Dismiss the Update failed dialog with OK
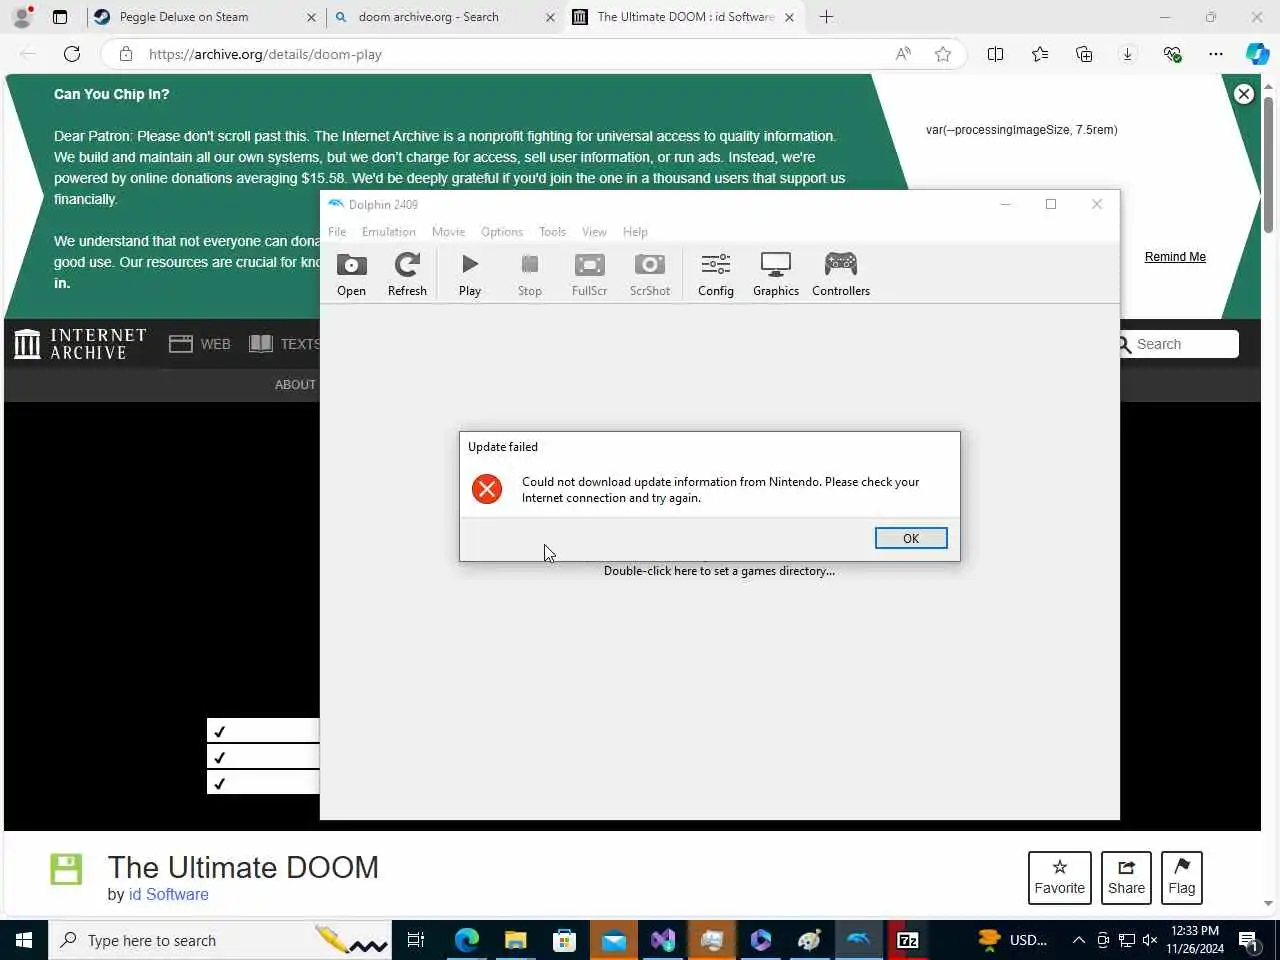 click(911, 538)
